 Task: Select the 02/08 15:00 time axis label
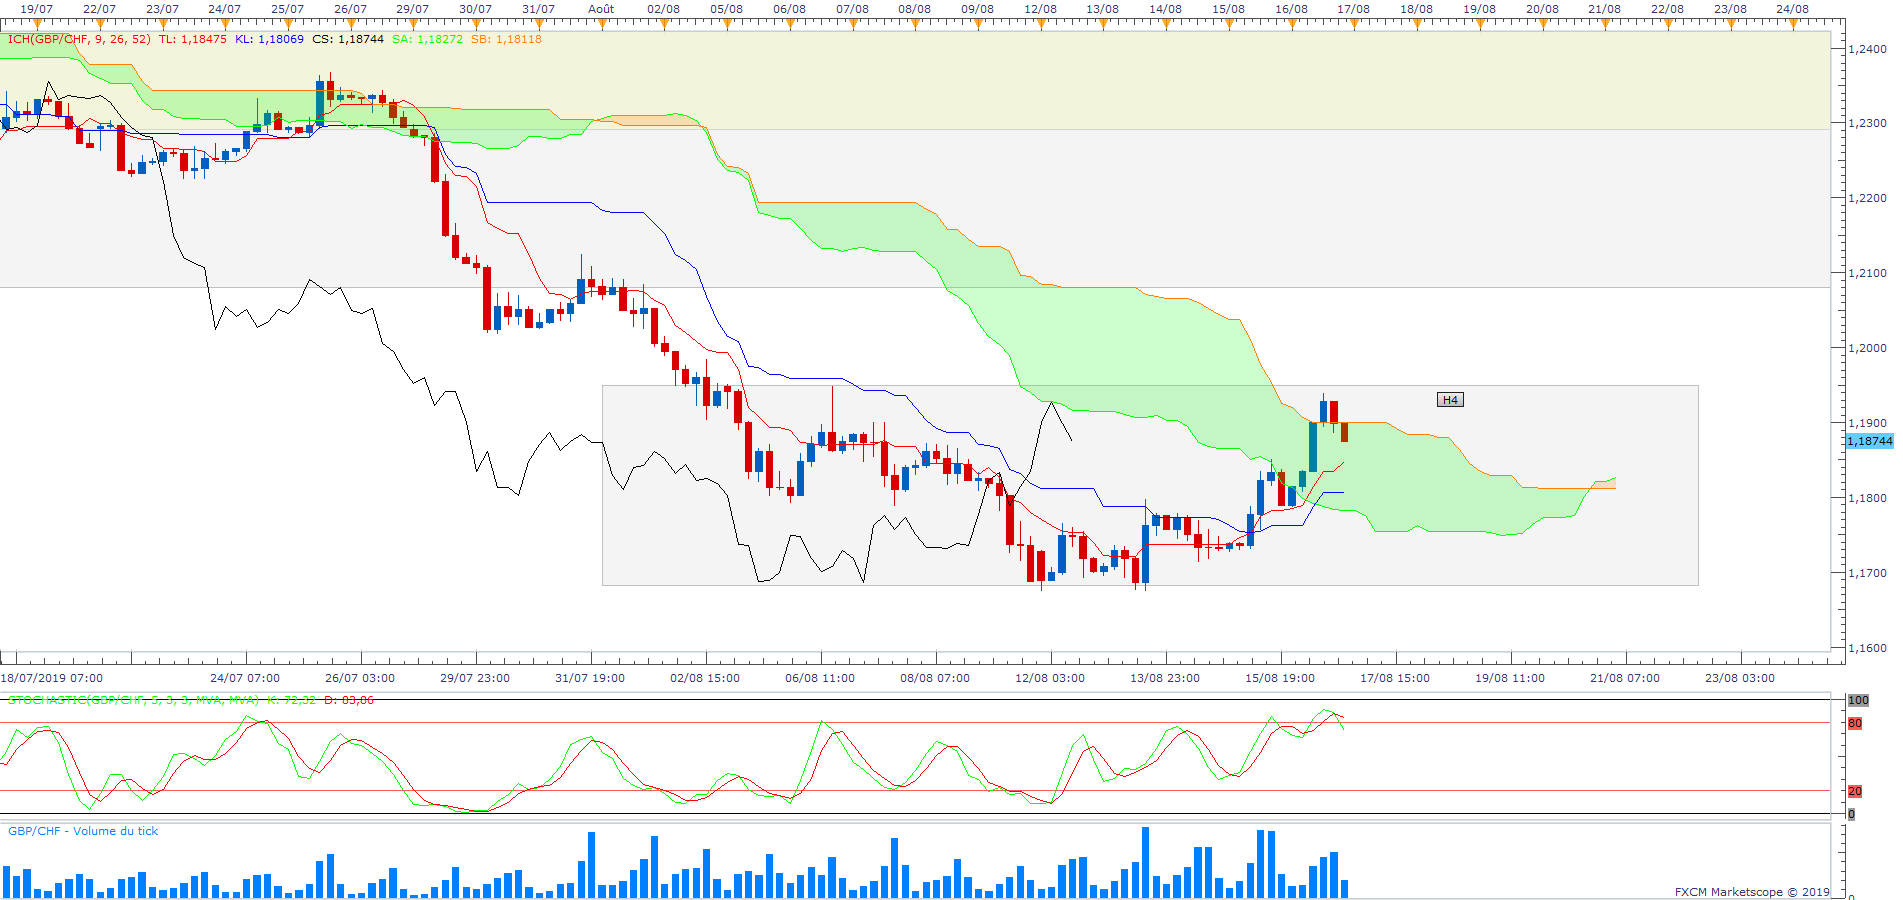(x=705, y=678)
